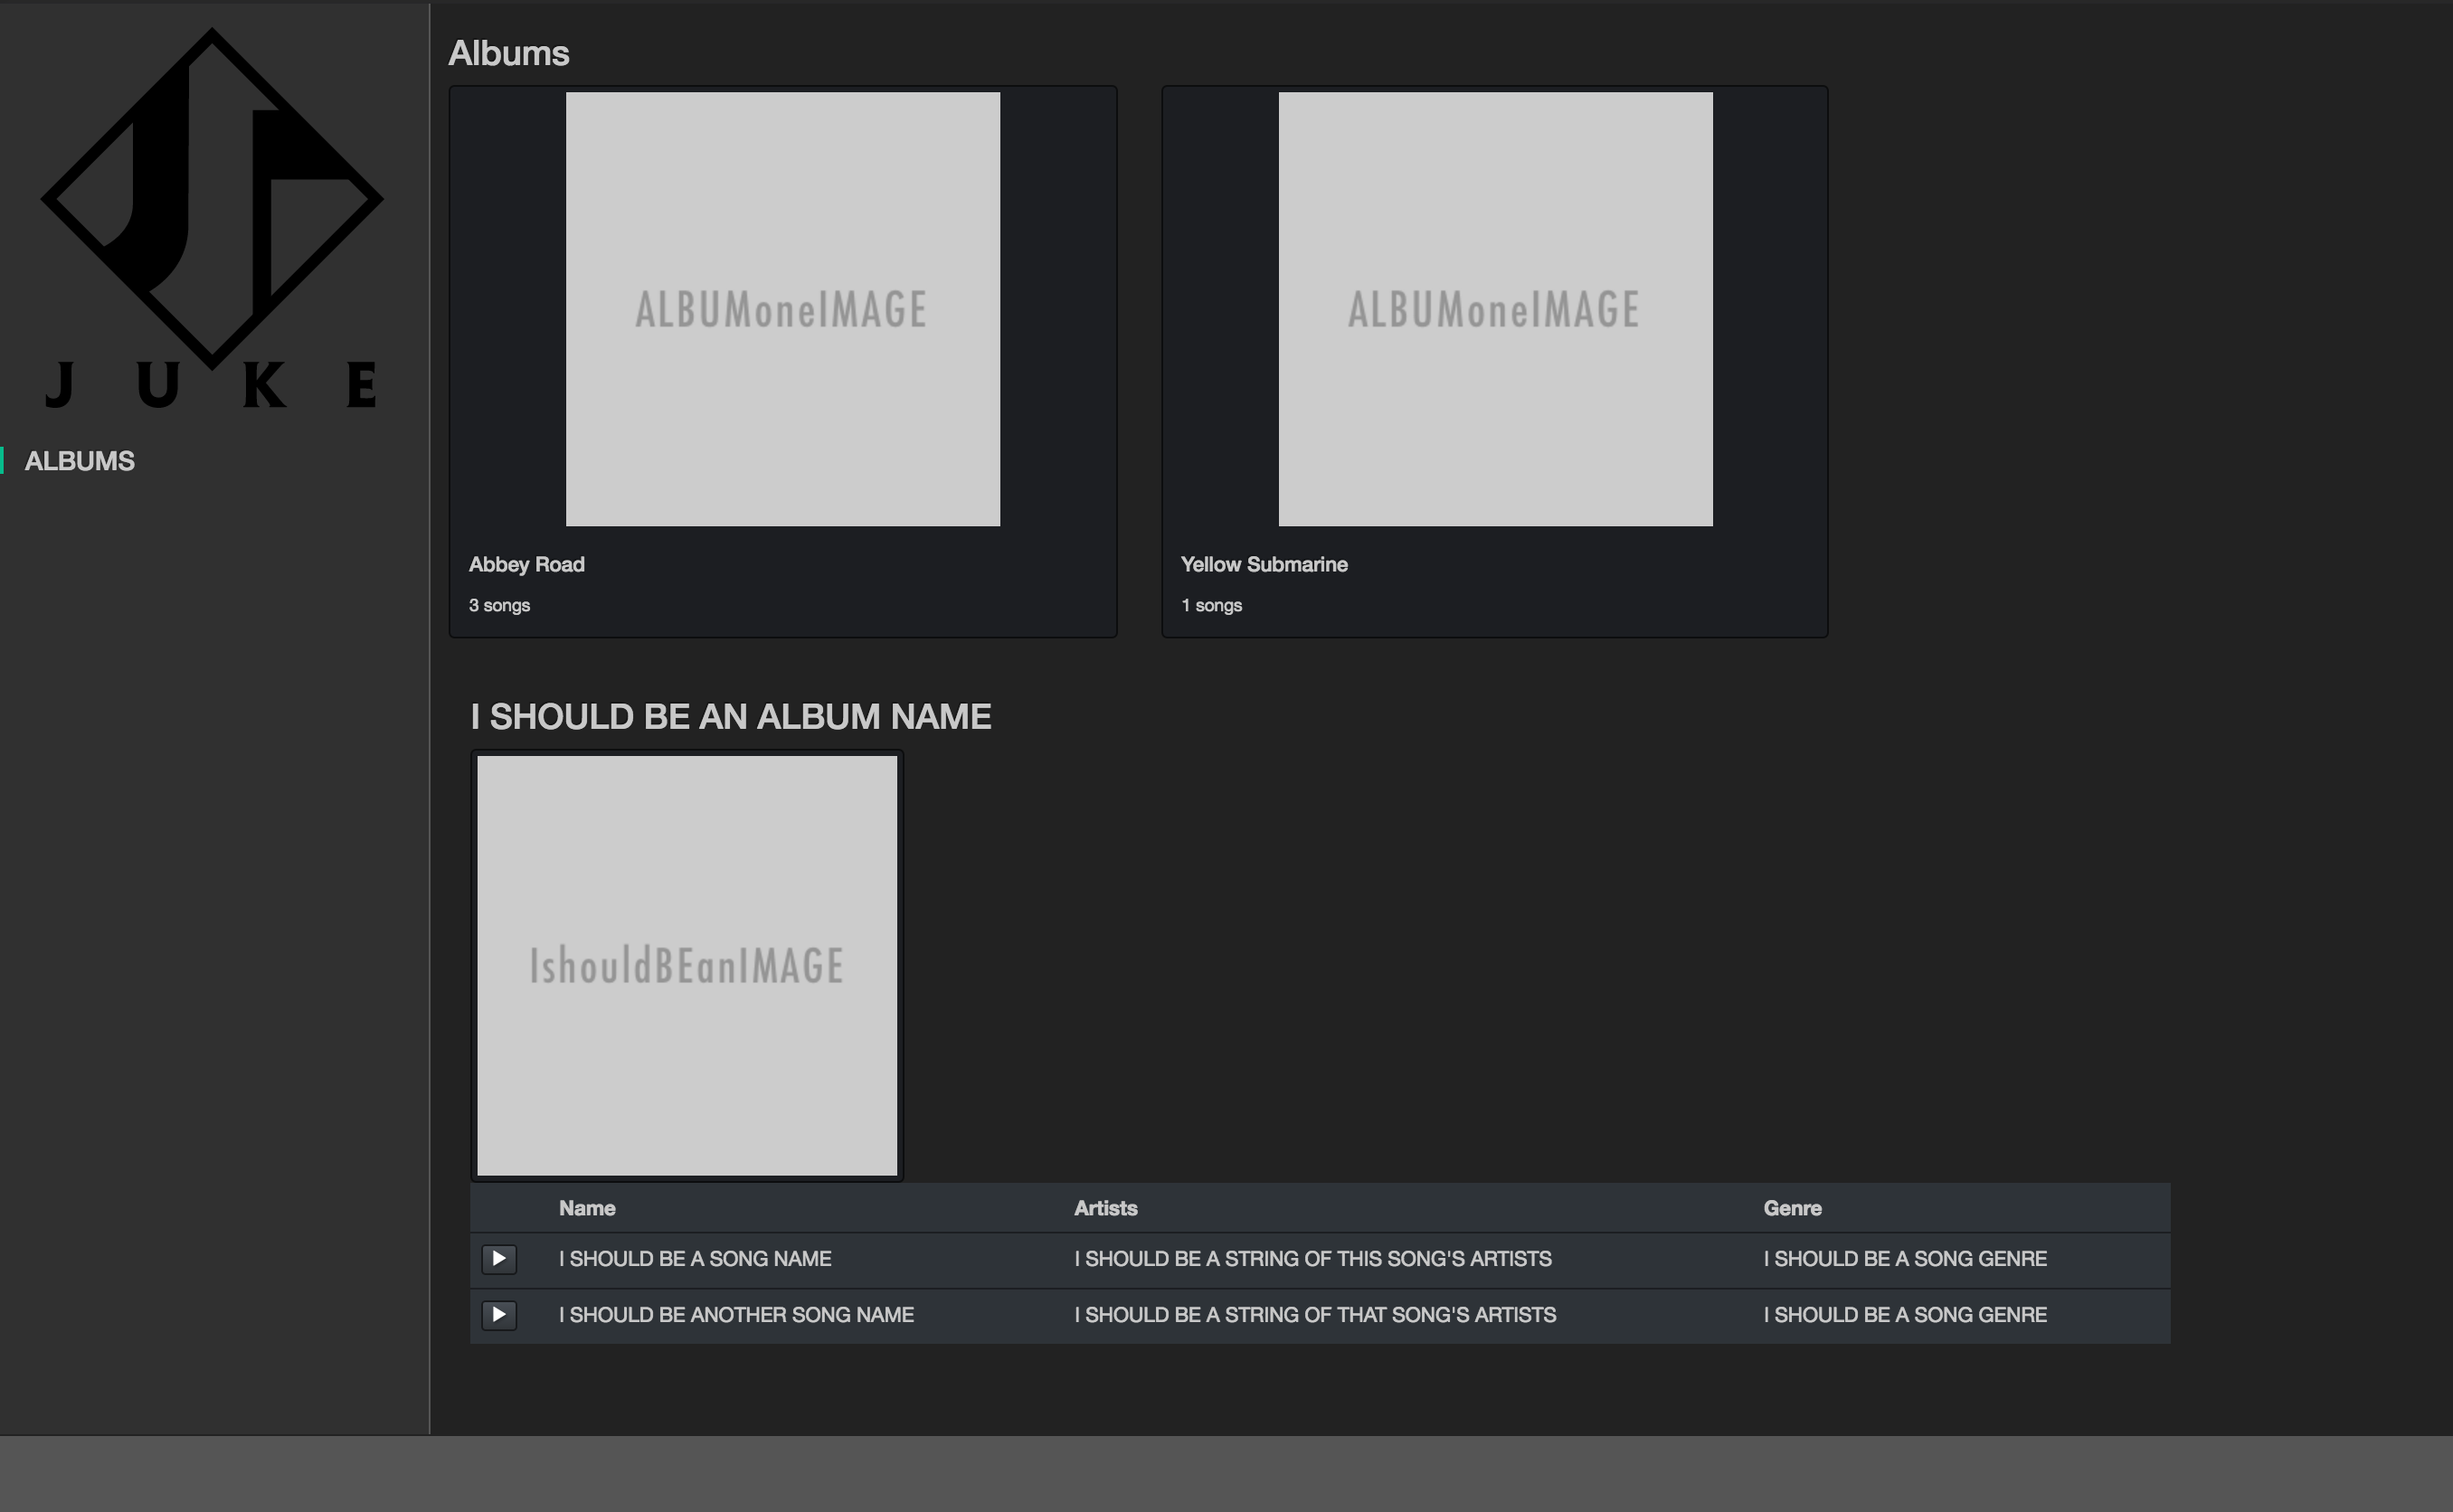Click the Genre column header
The width and height of the screenshot is (2453, 1512).
tap(1792, 1208)
